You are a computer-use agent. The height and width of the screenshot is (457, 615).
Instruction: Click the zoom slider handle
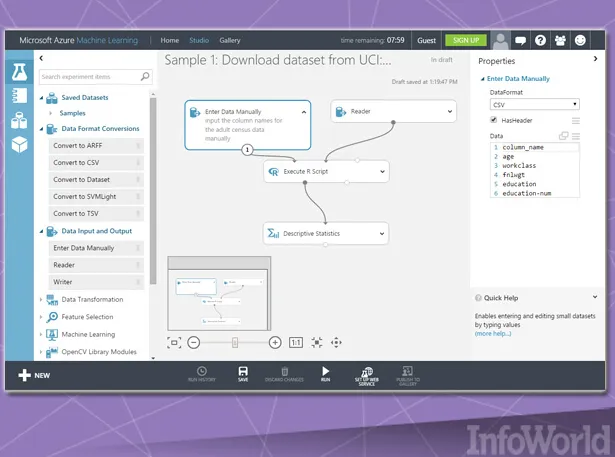(x=235, y=342)
